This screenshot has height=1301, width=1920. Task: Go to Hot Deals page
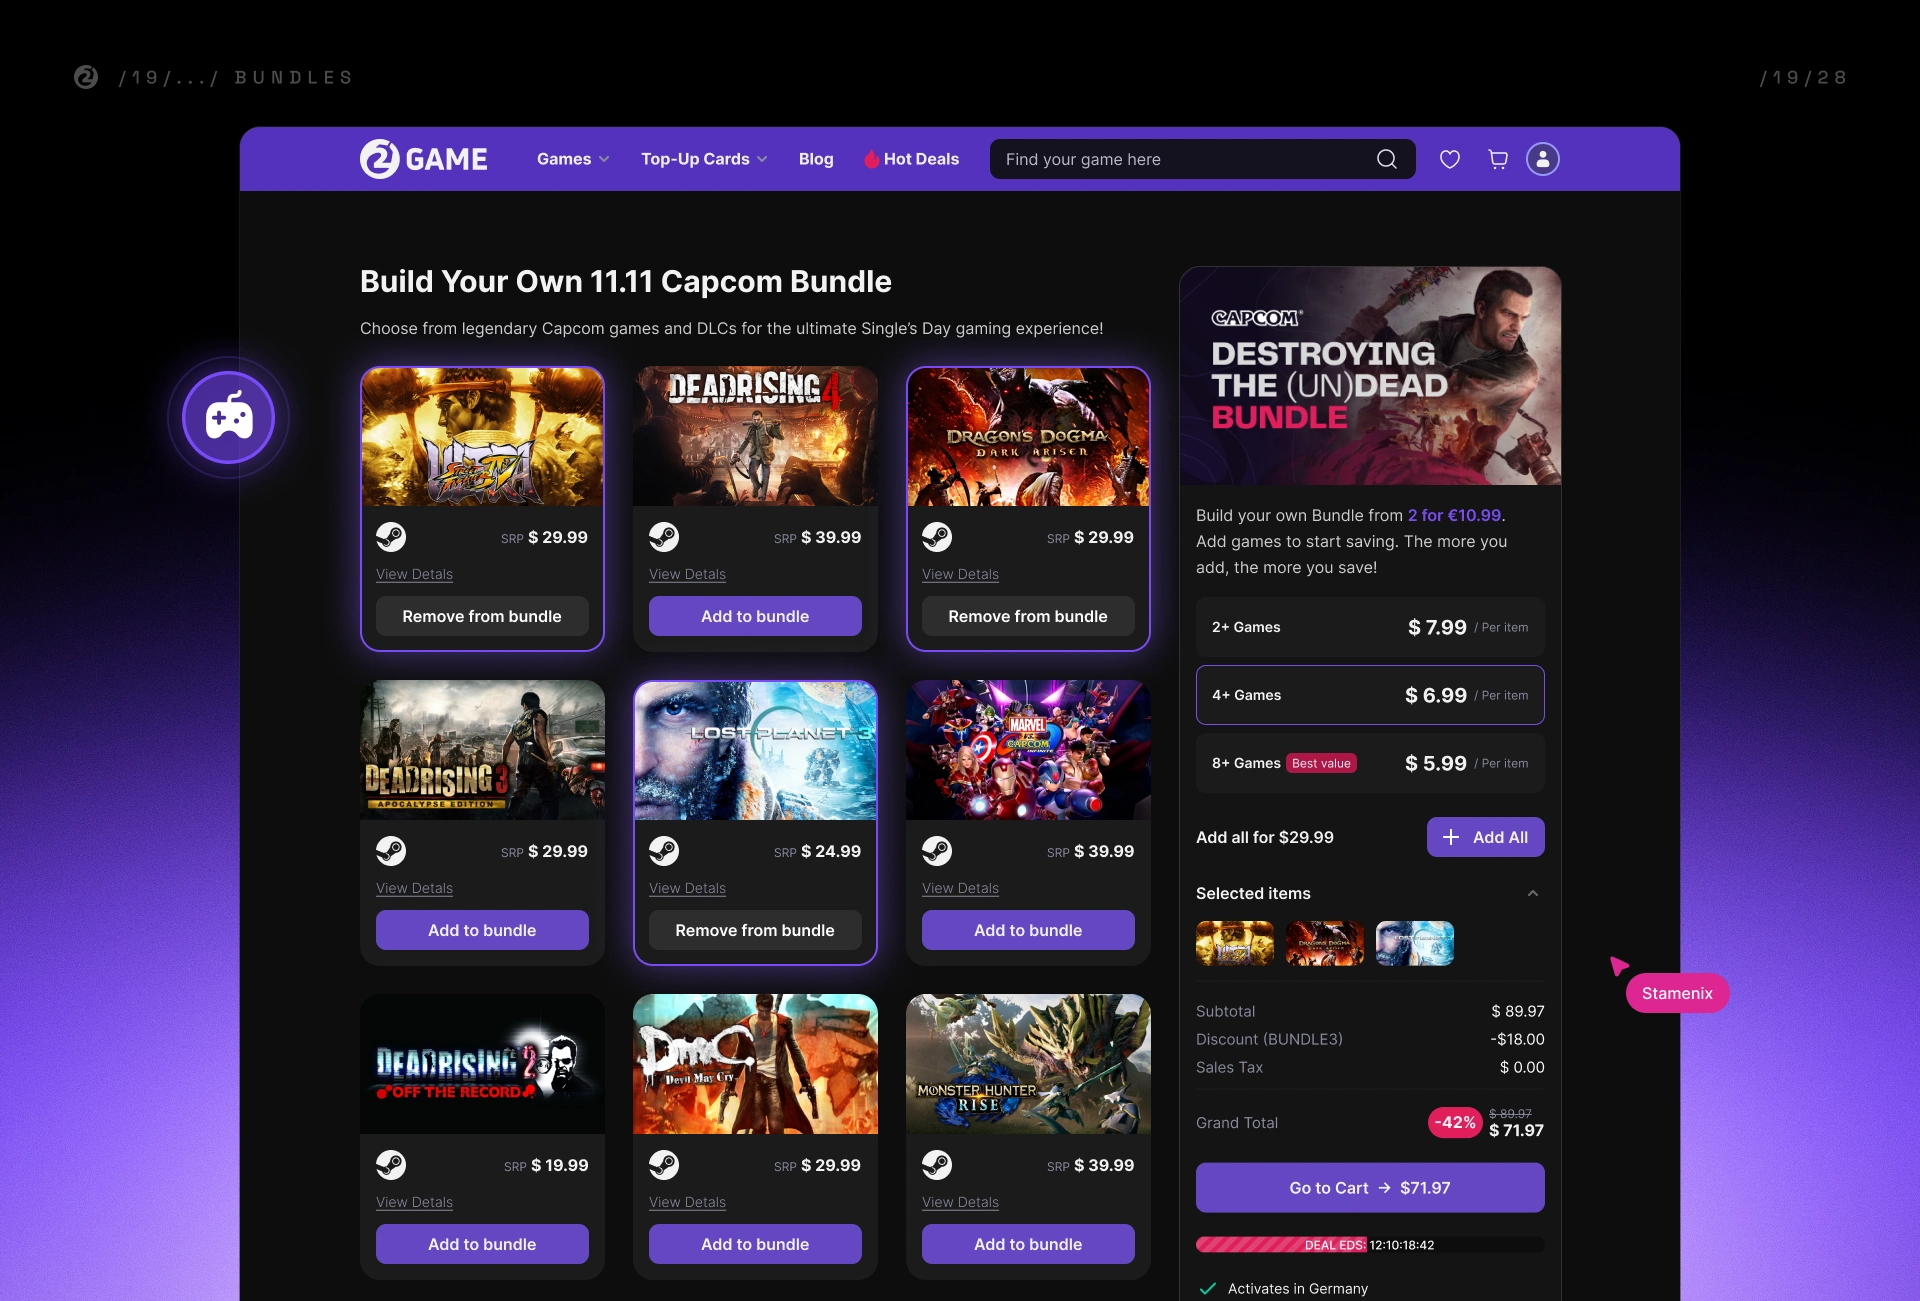[x=911, y=159]
